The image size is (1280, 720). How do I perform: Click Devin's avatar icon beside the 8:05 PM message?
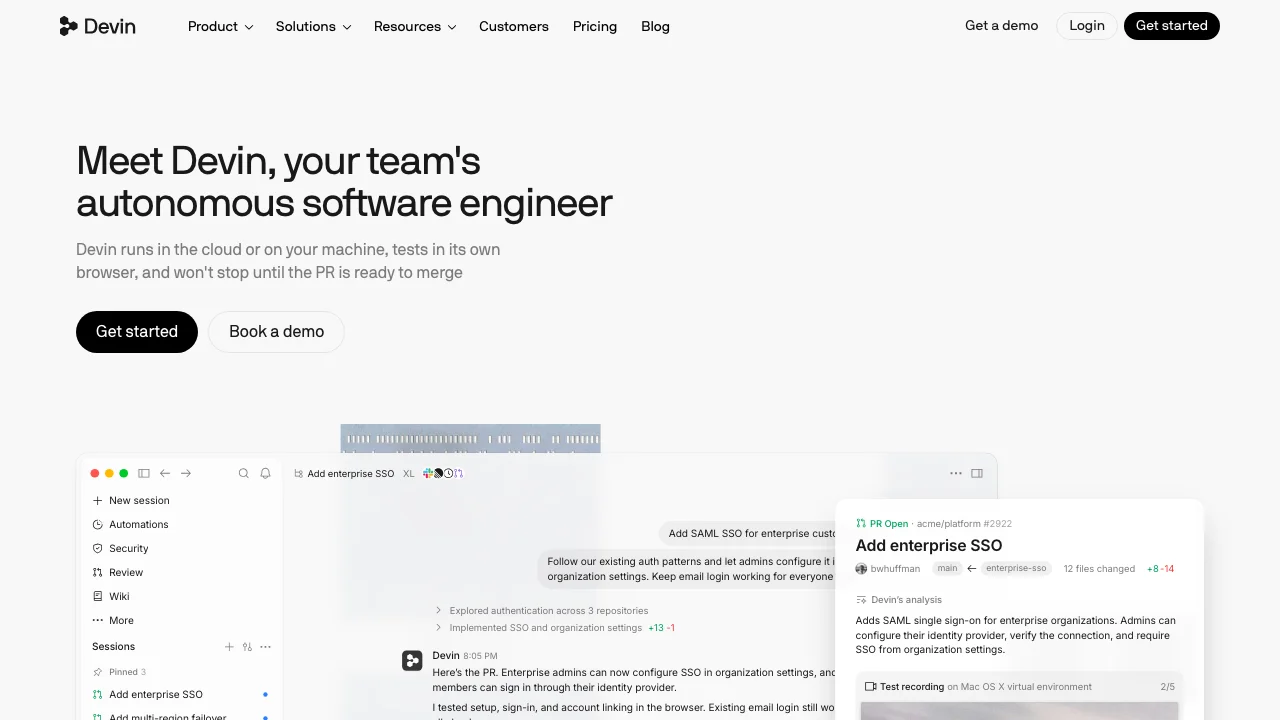[x=412, y=660]
